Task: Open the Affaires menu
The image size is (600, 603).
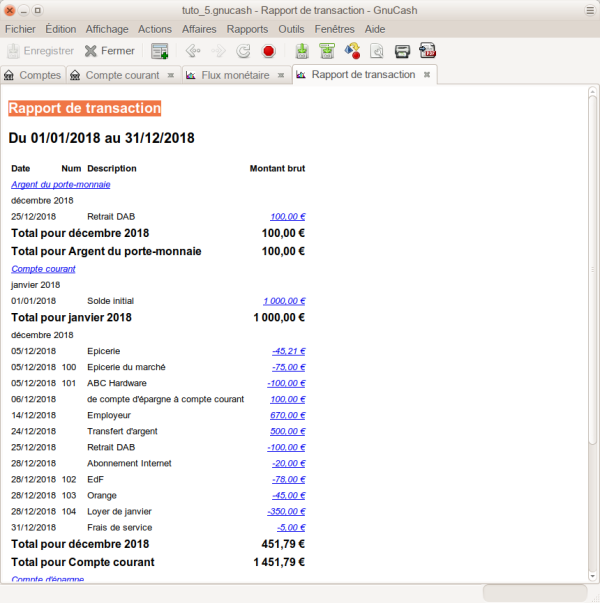Action: tap(199, 29)
